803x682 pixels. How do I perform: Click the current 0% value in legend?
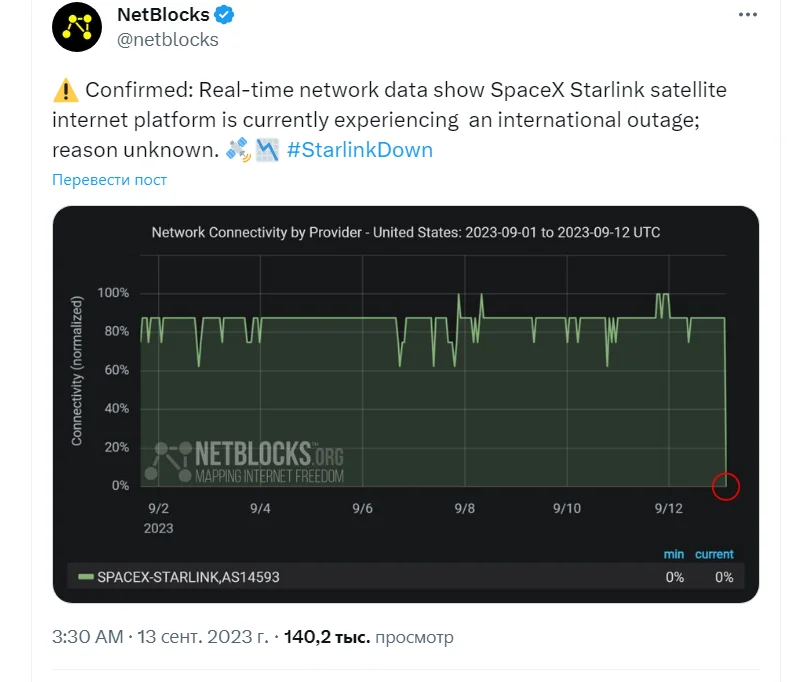pyautogui.click(x=723, y=577)
